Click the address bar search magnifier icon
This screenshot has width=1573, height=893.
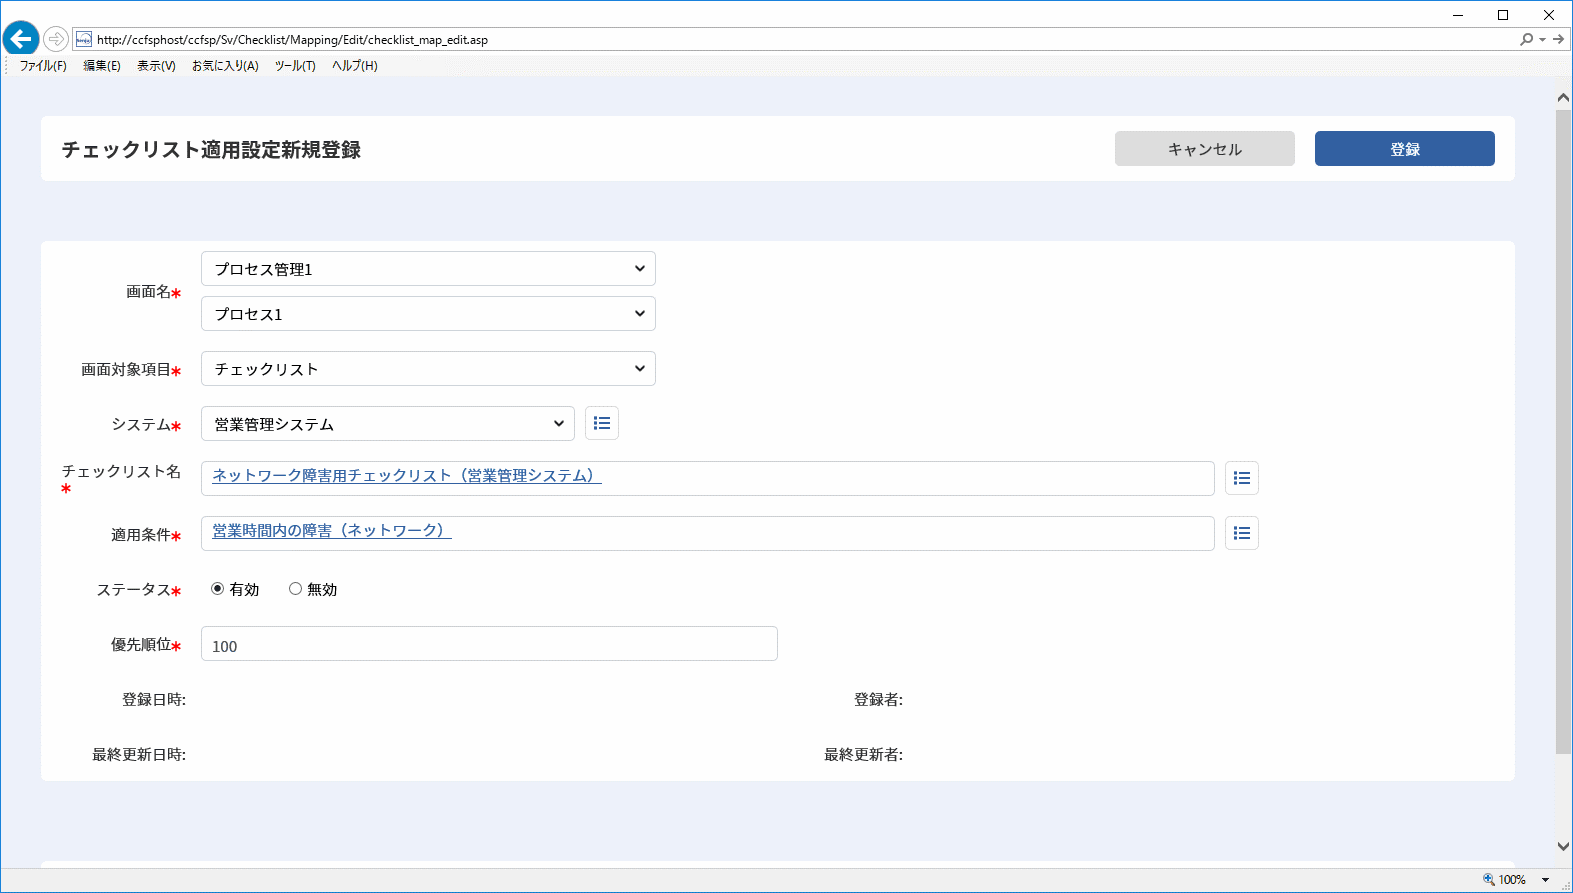pos(1526,39)
